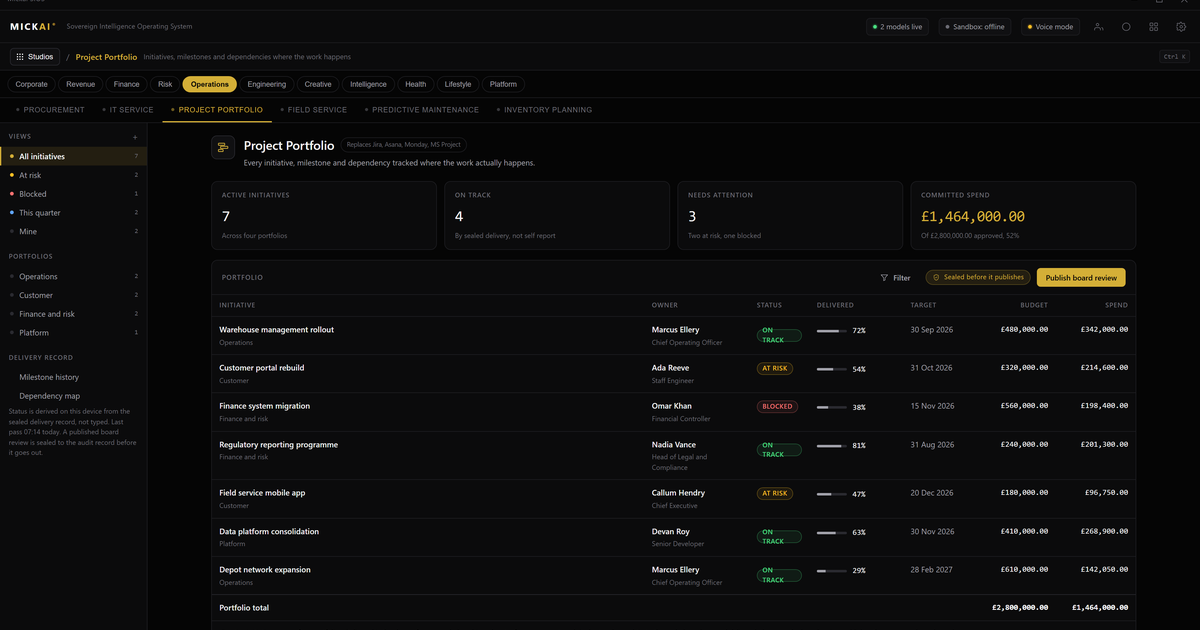Open Milestone history
The width and height of the screenshot is (1200, 630).
49,377
